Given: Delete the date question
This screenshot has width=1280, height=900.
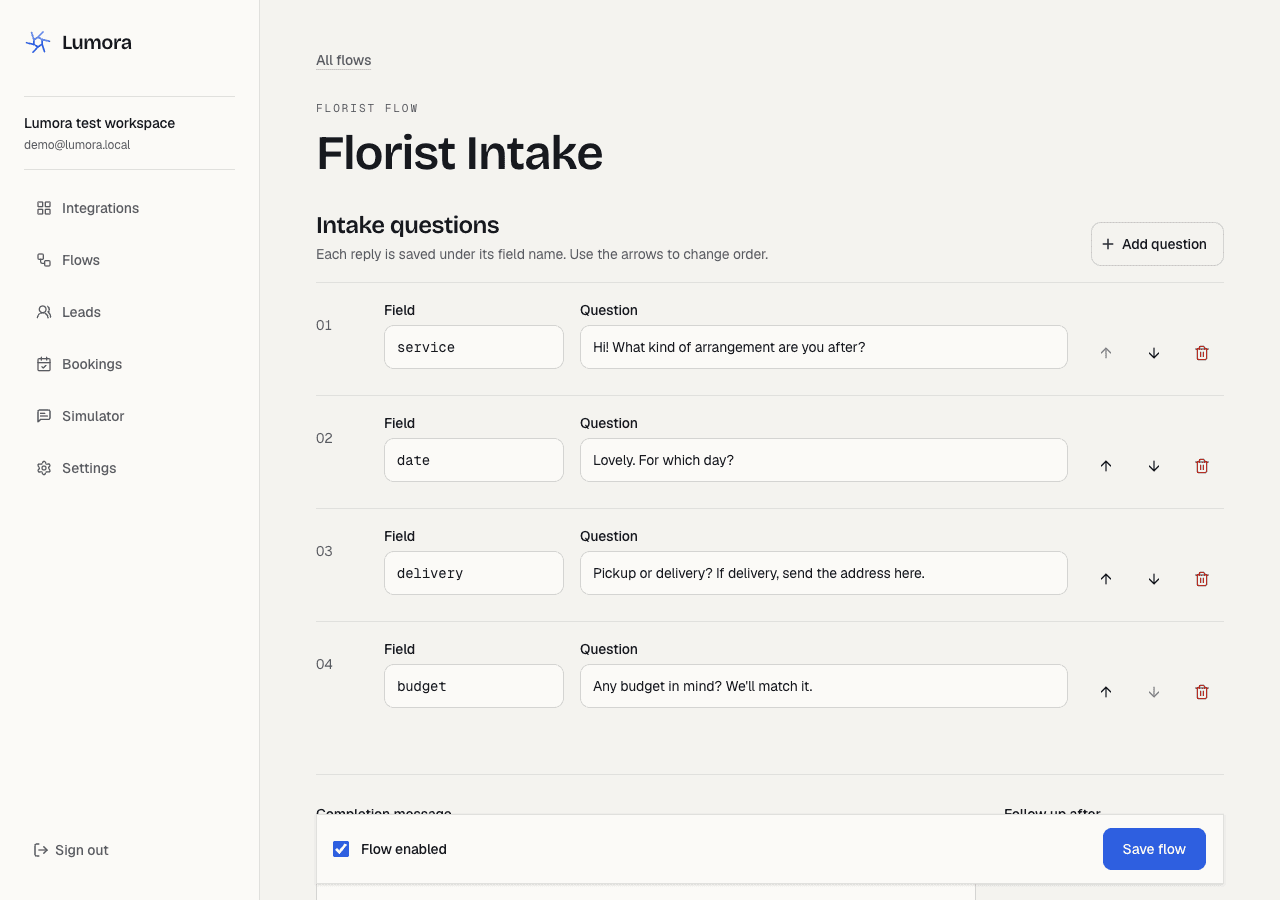Looking at the screenshot, I should pyautogui.click(x=1202, y=466).
